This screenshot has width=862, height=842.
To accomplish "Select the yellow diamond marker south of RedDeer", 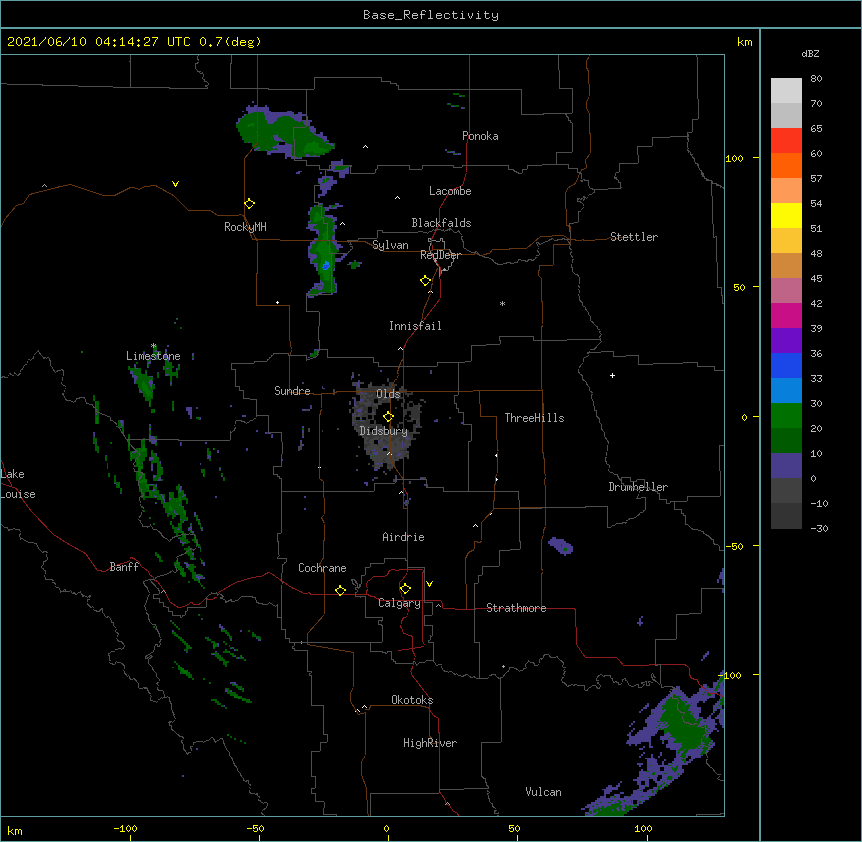I will click(426, 281).
